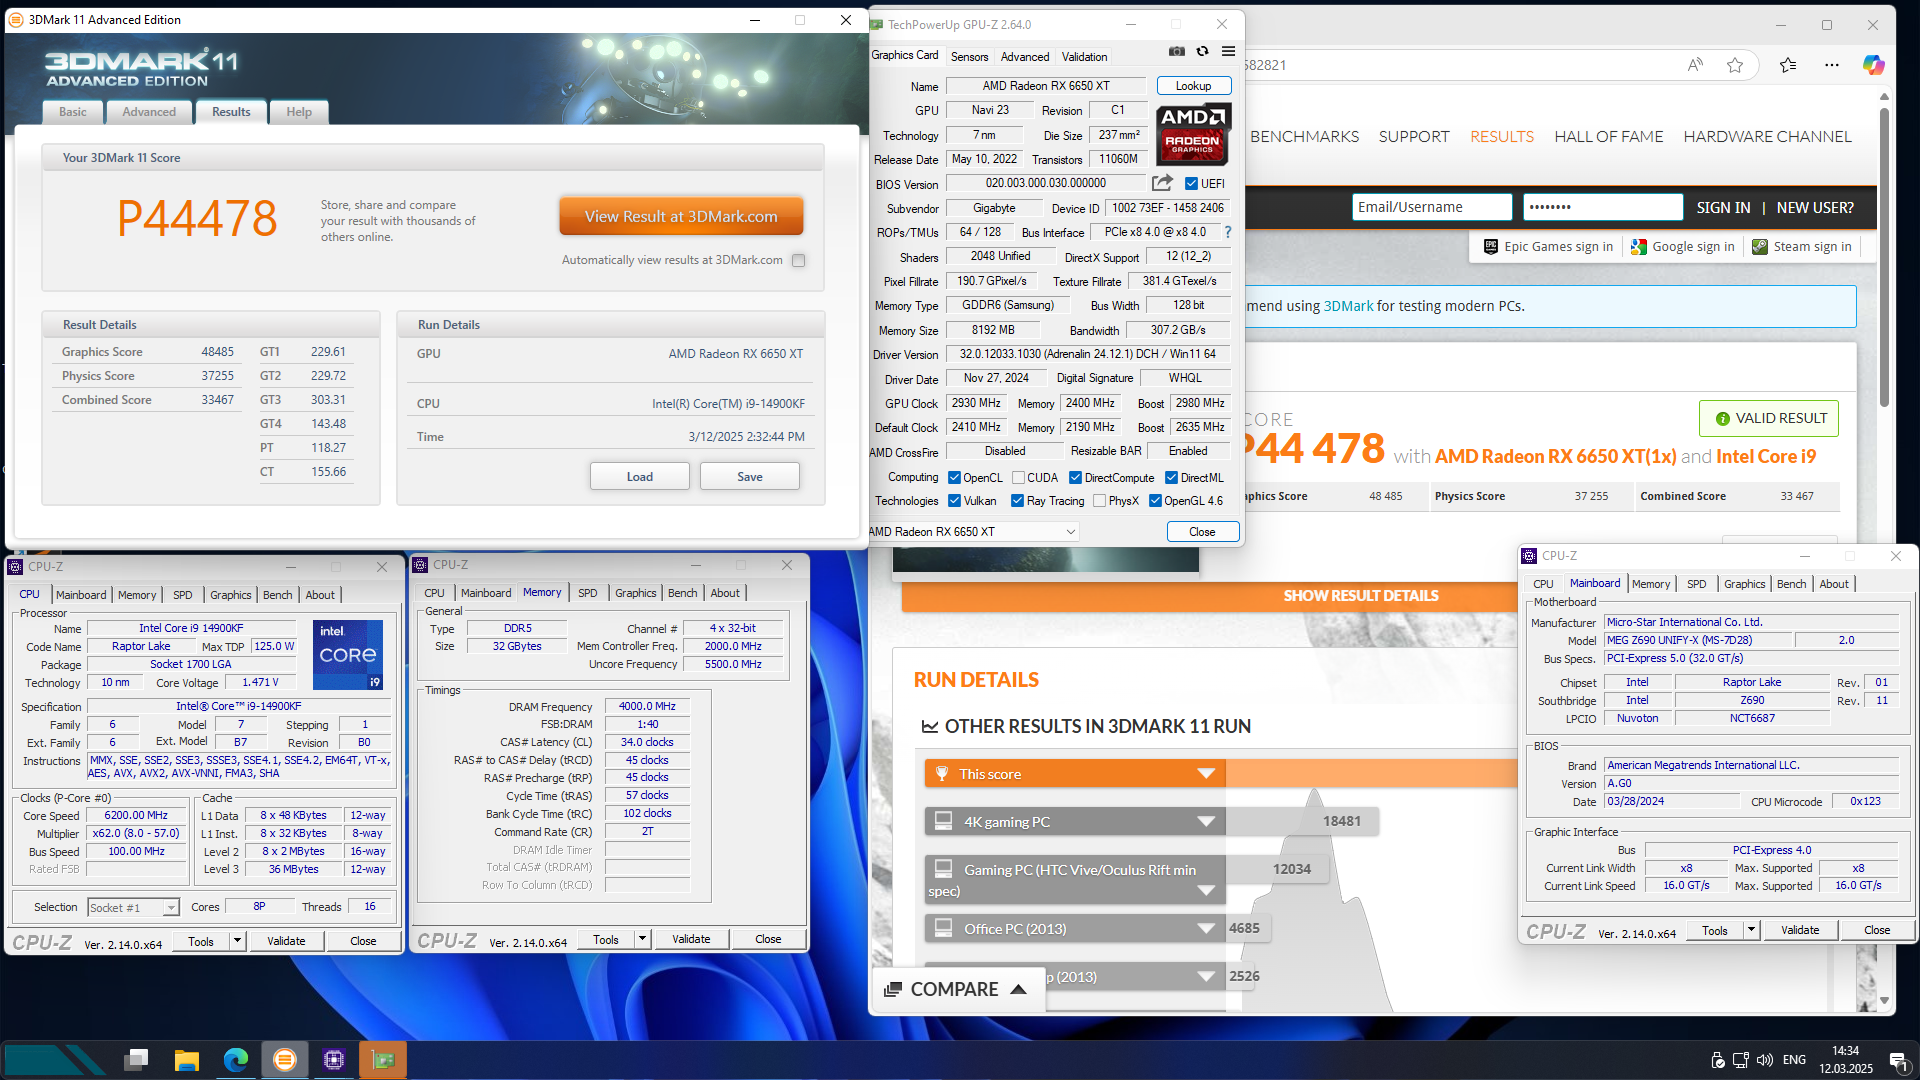Image resolution: width=1920 pixels, height=1080 pixels.
Task: Toggle the UEFI checkbox in GPU-Z
Action: (1191, 184)
